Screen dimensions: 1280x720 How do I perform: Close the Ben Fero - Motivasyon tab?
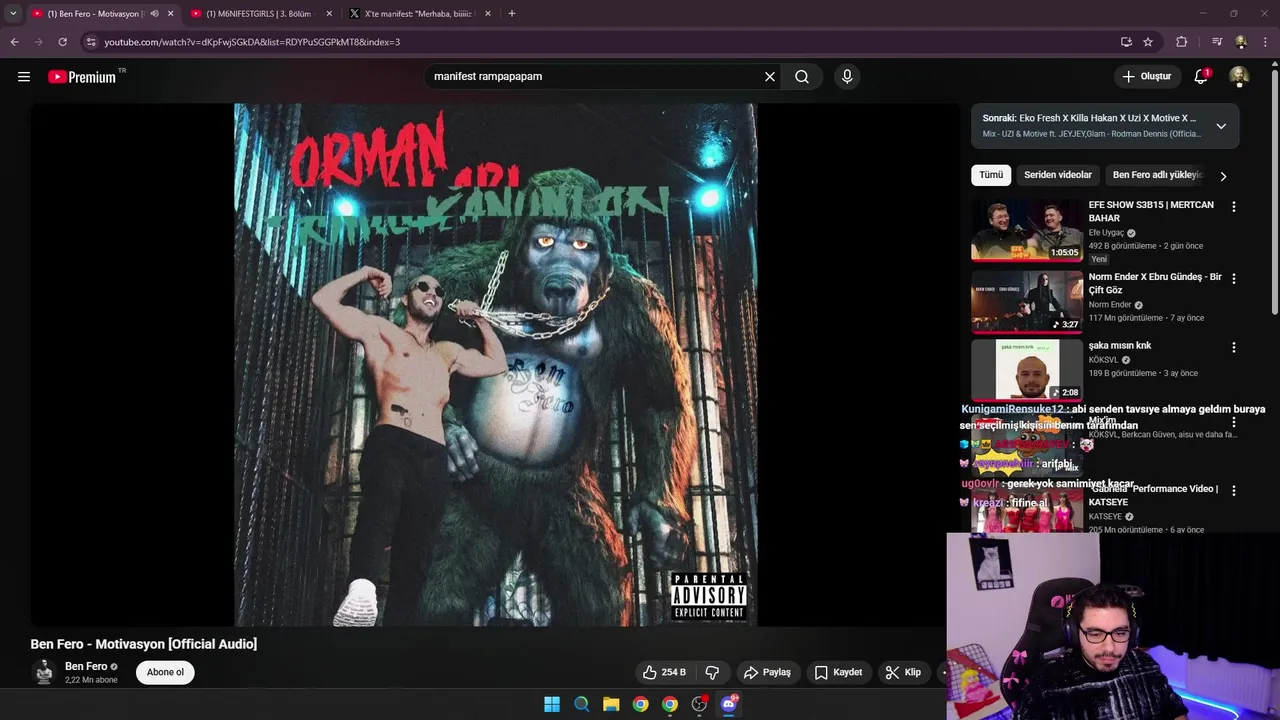pyautogui.click(x=170, y=14)
